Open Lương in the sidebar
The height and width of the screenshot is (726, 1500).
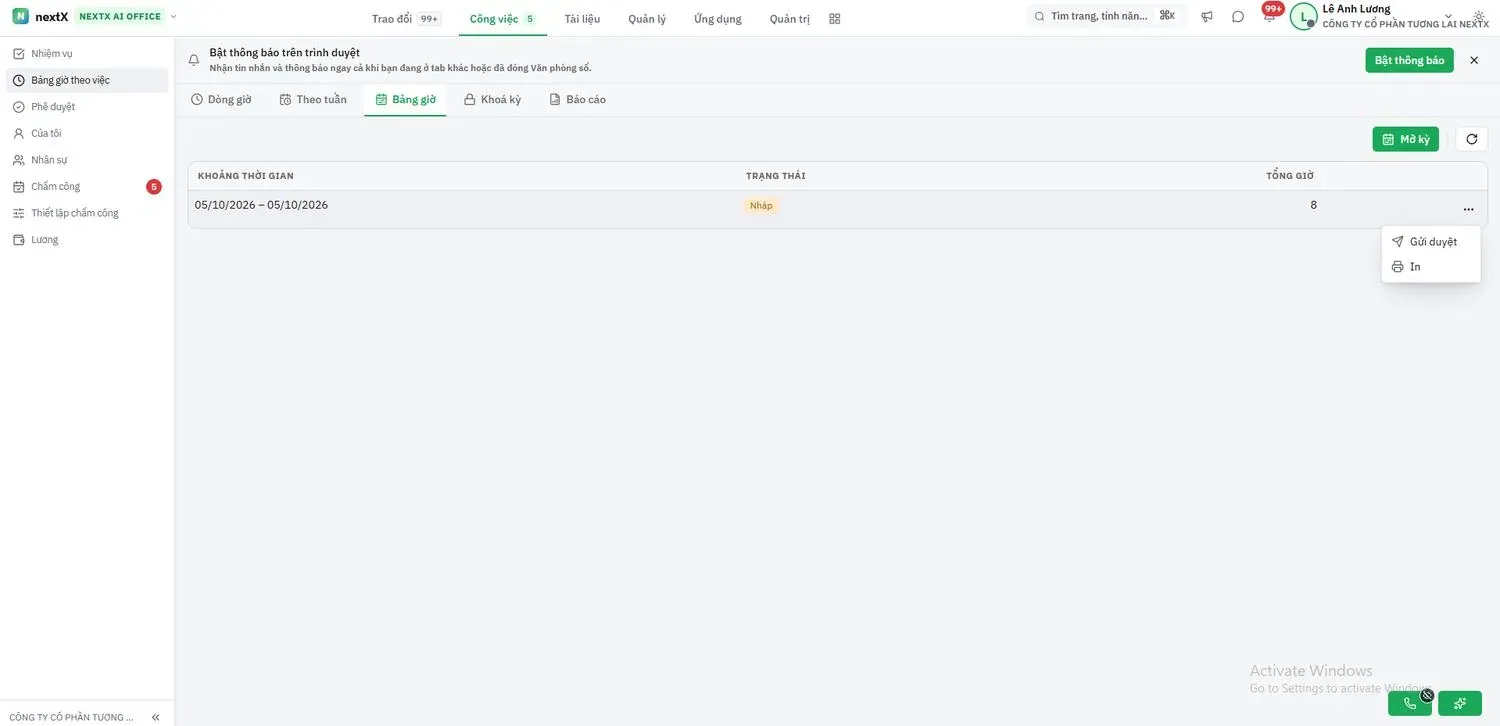point(87,240)
